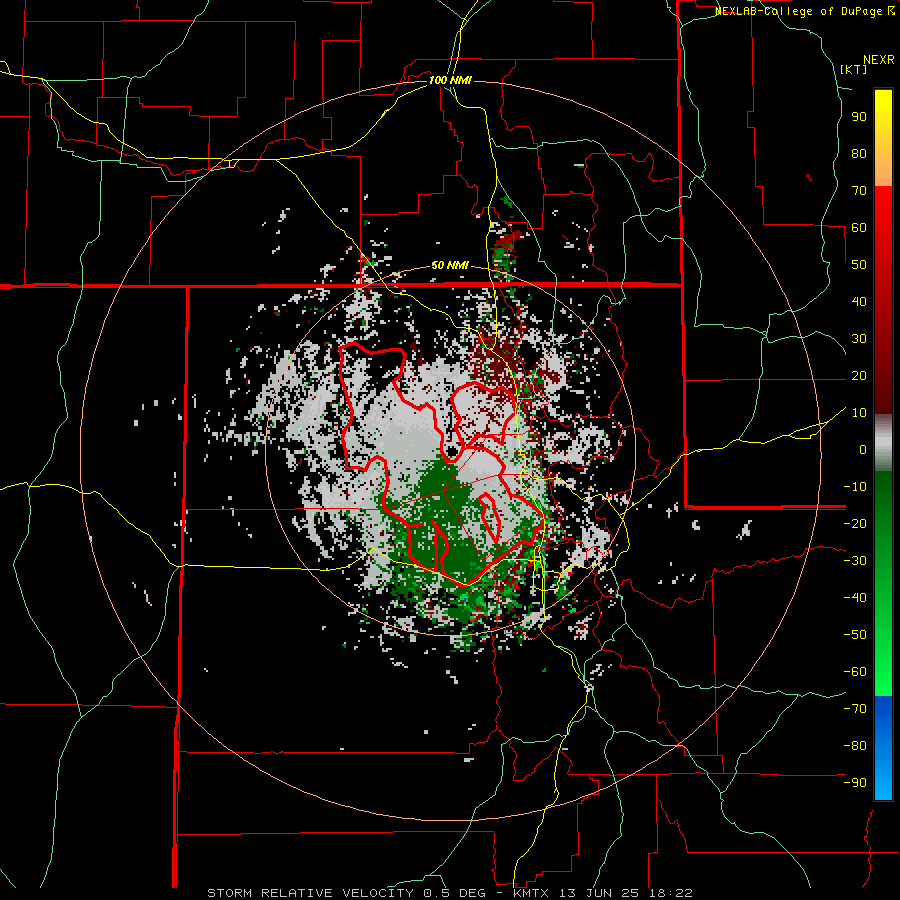The image size is (900, 900).
Task: Click the 0.5 DEG elevation text
Action: pos(455,893)
